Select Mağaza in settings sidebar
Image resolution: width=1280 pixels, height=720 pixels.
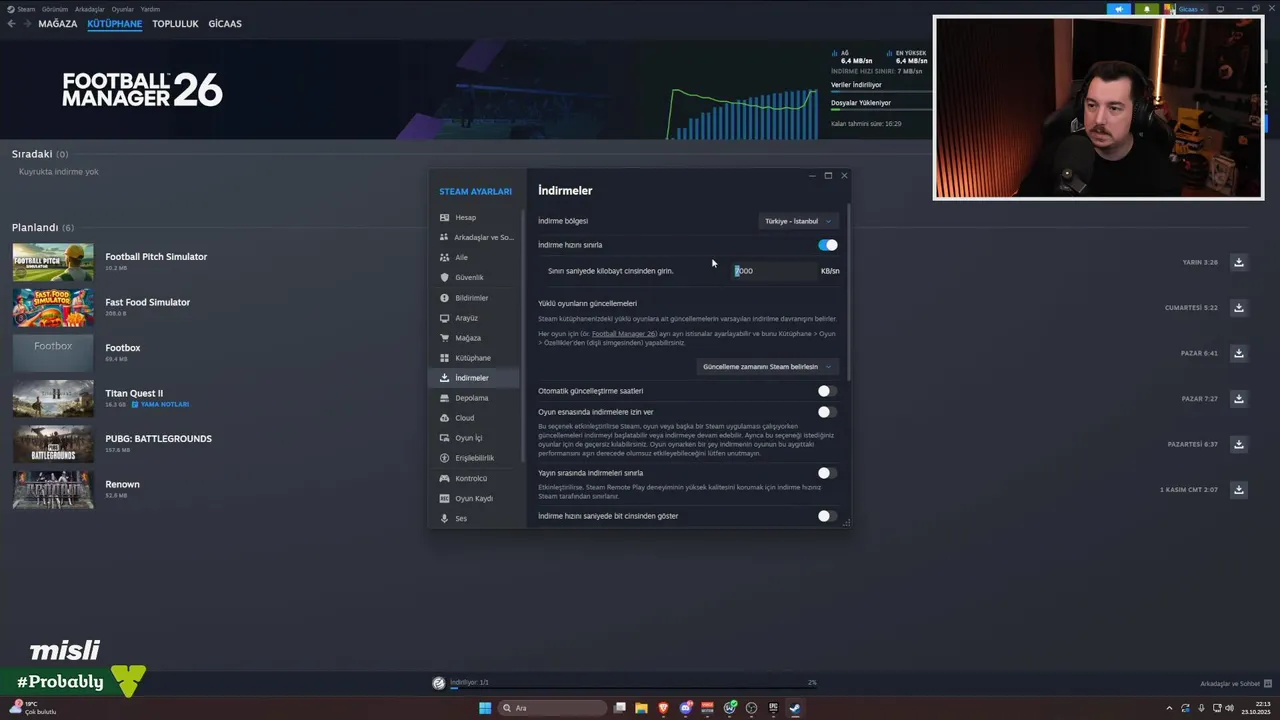[473, 338]
